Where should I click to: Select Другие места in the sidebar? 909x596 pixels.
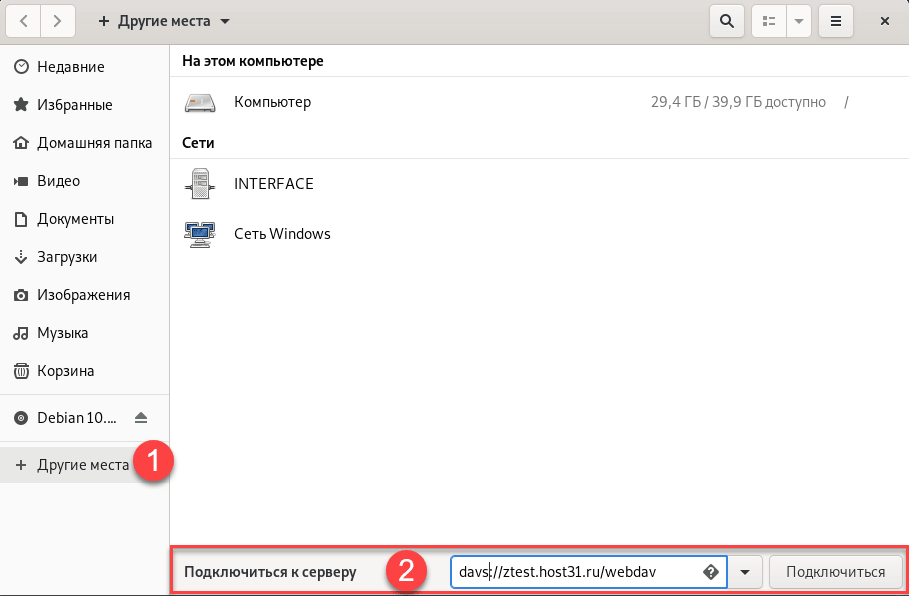point(85,464)
